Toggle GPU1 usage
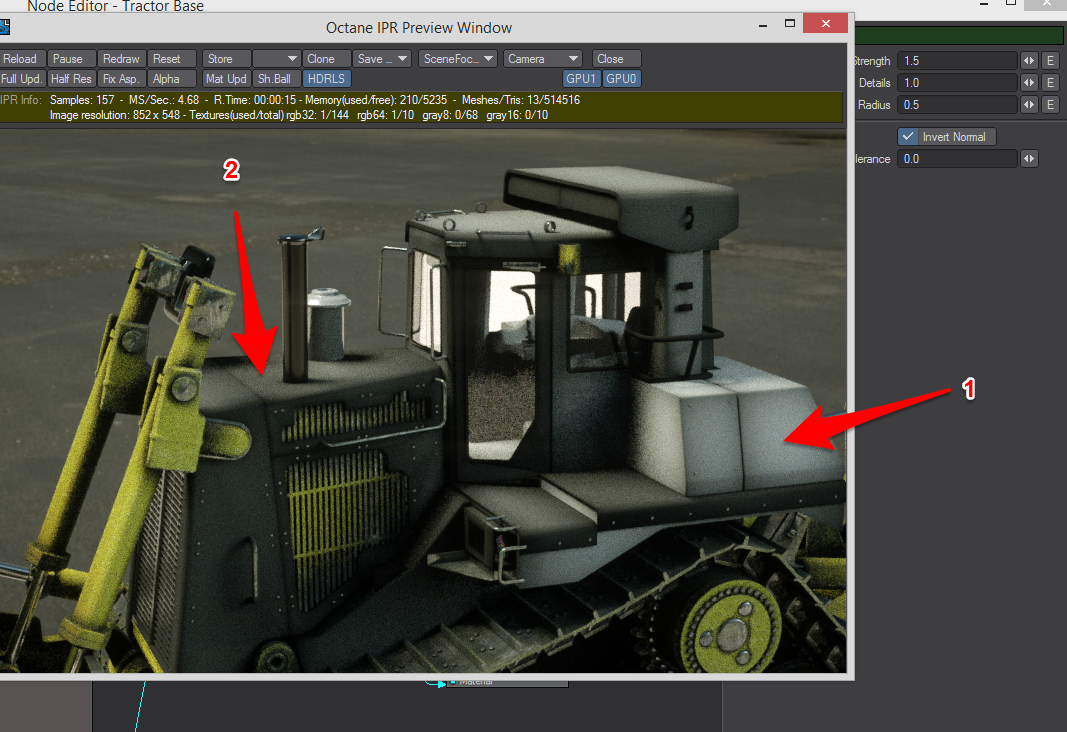This screenshot has height=732, width=1067. click(x=581, y=79)
